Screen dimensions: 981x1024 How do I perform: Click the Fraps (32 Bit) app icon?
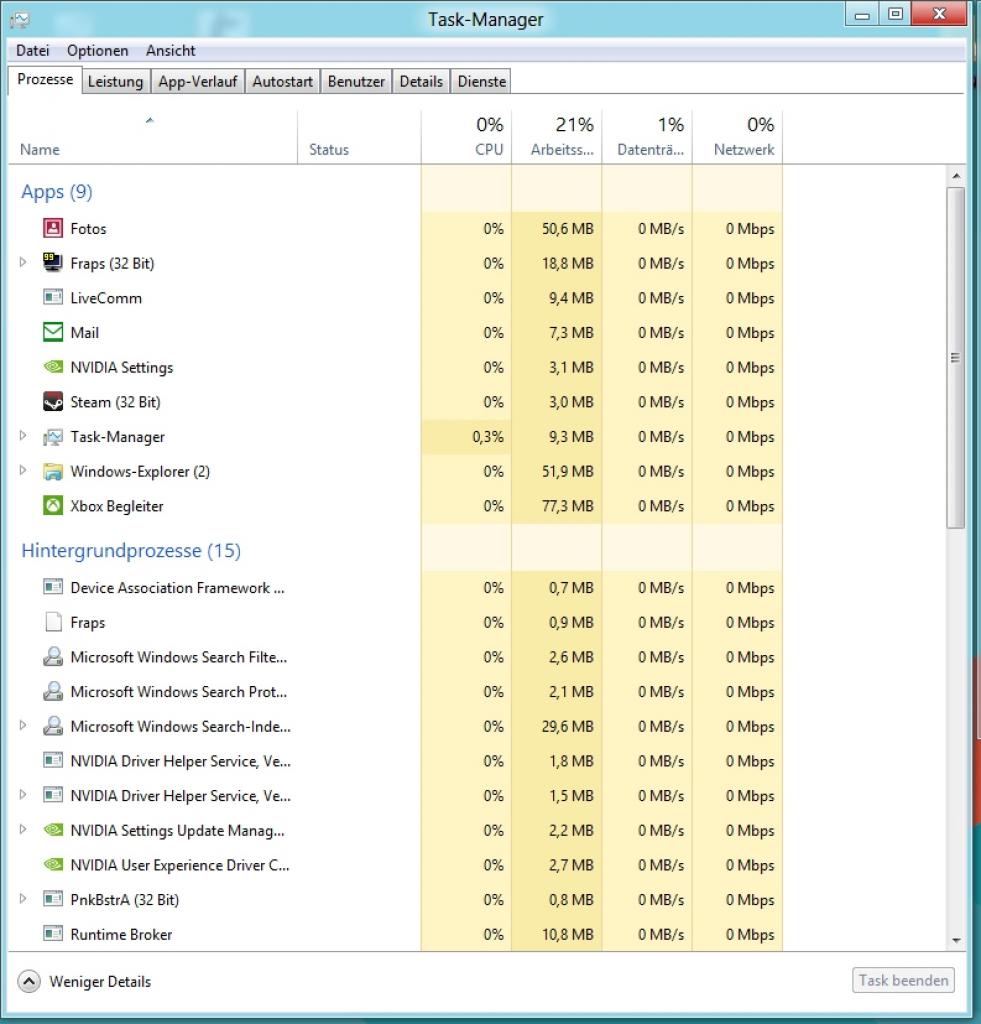pos(53,263)
